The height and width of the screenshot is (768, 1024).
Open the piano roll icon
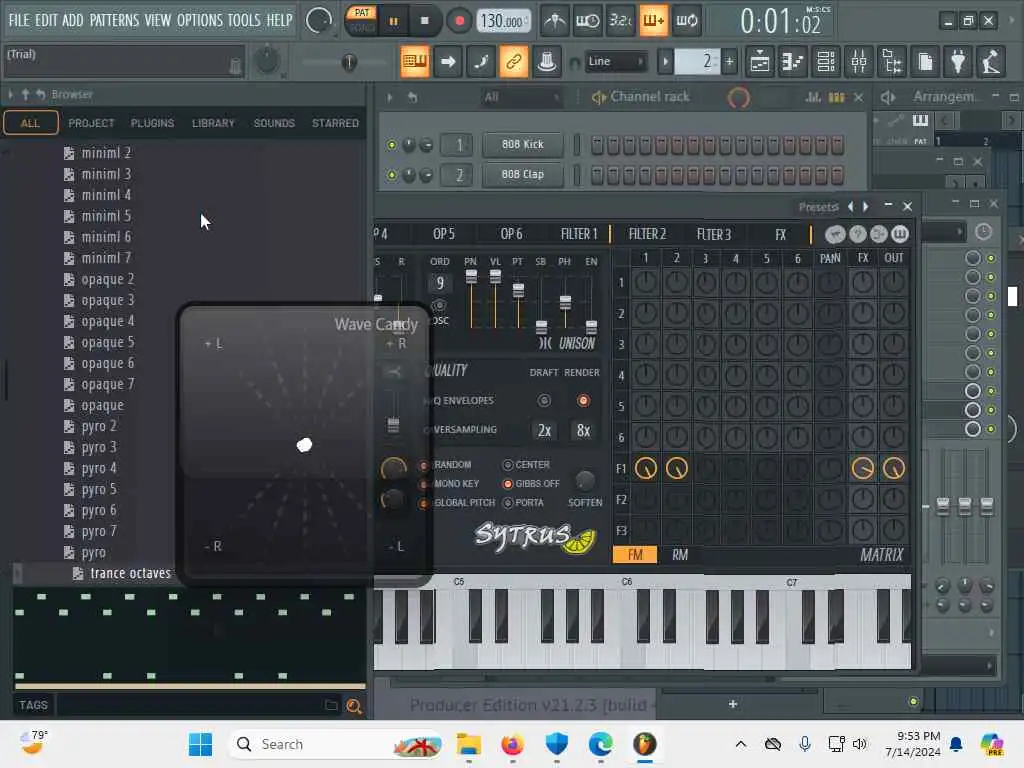[793, 62]
